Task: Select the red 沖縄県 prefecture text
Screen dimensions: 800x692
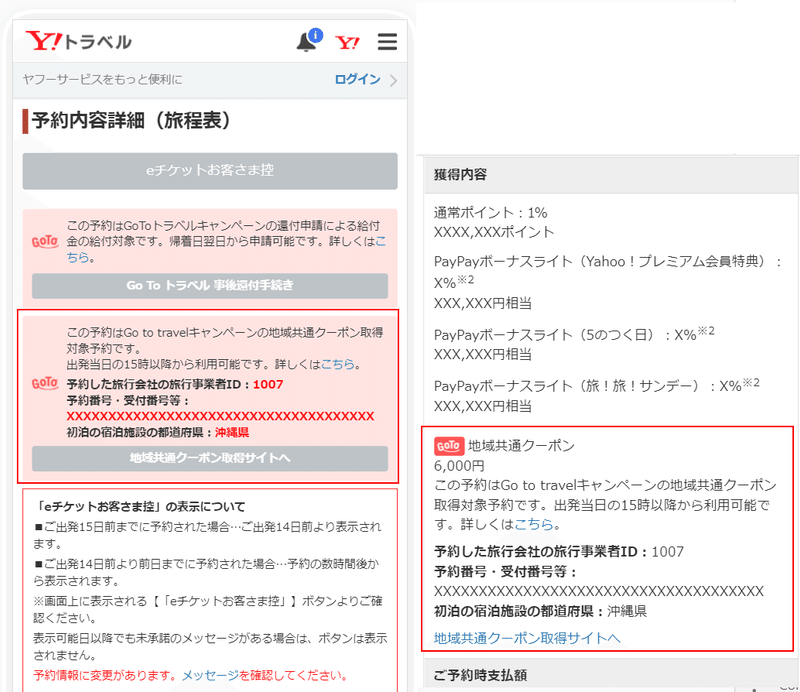Action: [232, 433]
